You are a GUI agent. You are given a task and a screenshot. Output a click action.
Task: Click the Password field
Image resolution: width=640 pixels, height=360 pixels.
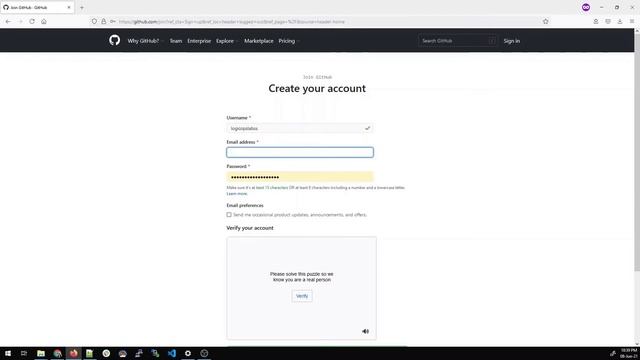tap(300, 177)
